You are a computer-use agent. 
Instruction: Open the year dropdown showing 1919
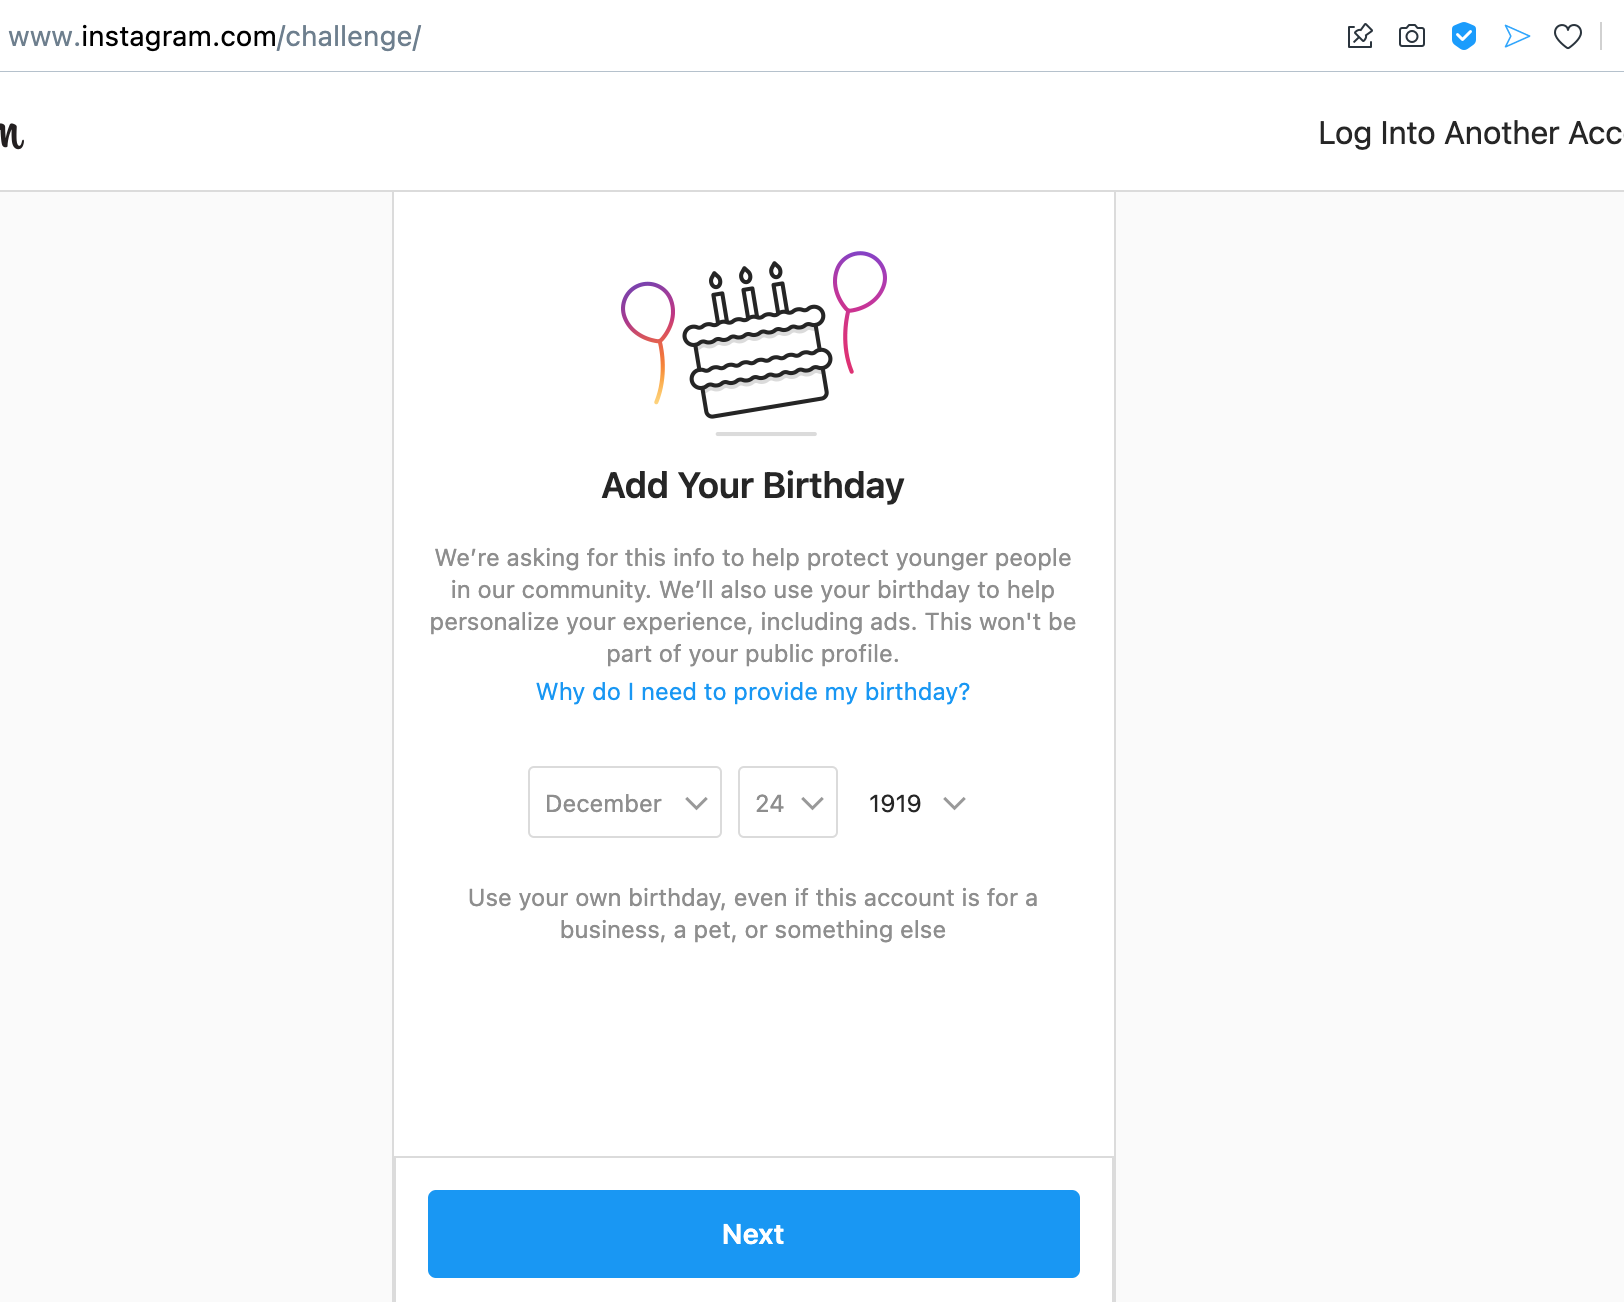click(x=916, y=803)
